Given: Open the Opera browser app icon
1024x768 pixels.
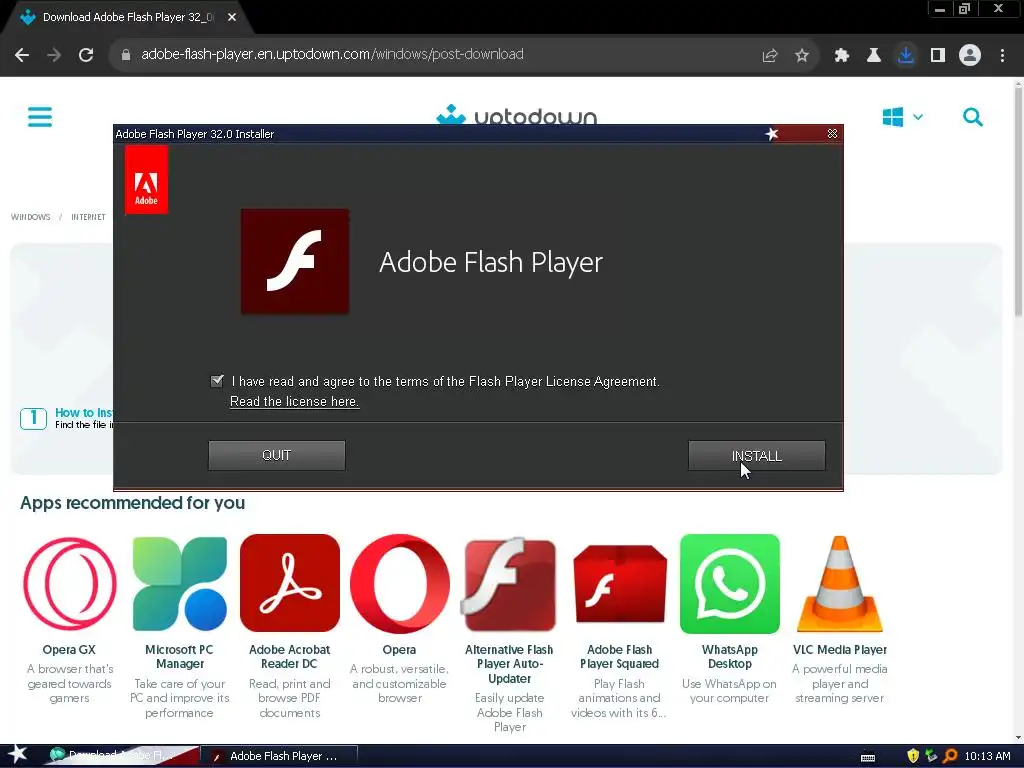Looking at the screenshot, I should click(400, 583).
